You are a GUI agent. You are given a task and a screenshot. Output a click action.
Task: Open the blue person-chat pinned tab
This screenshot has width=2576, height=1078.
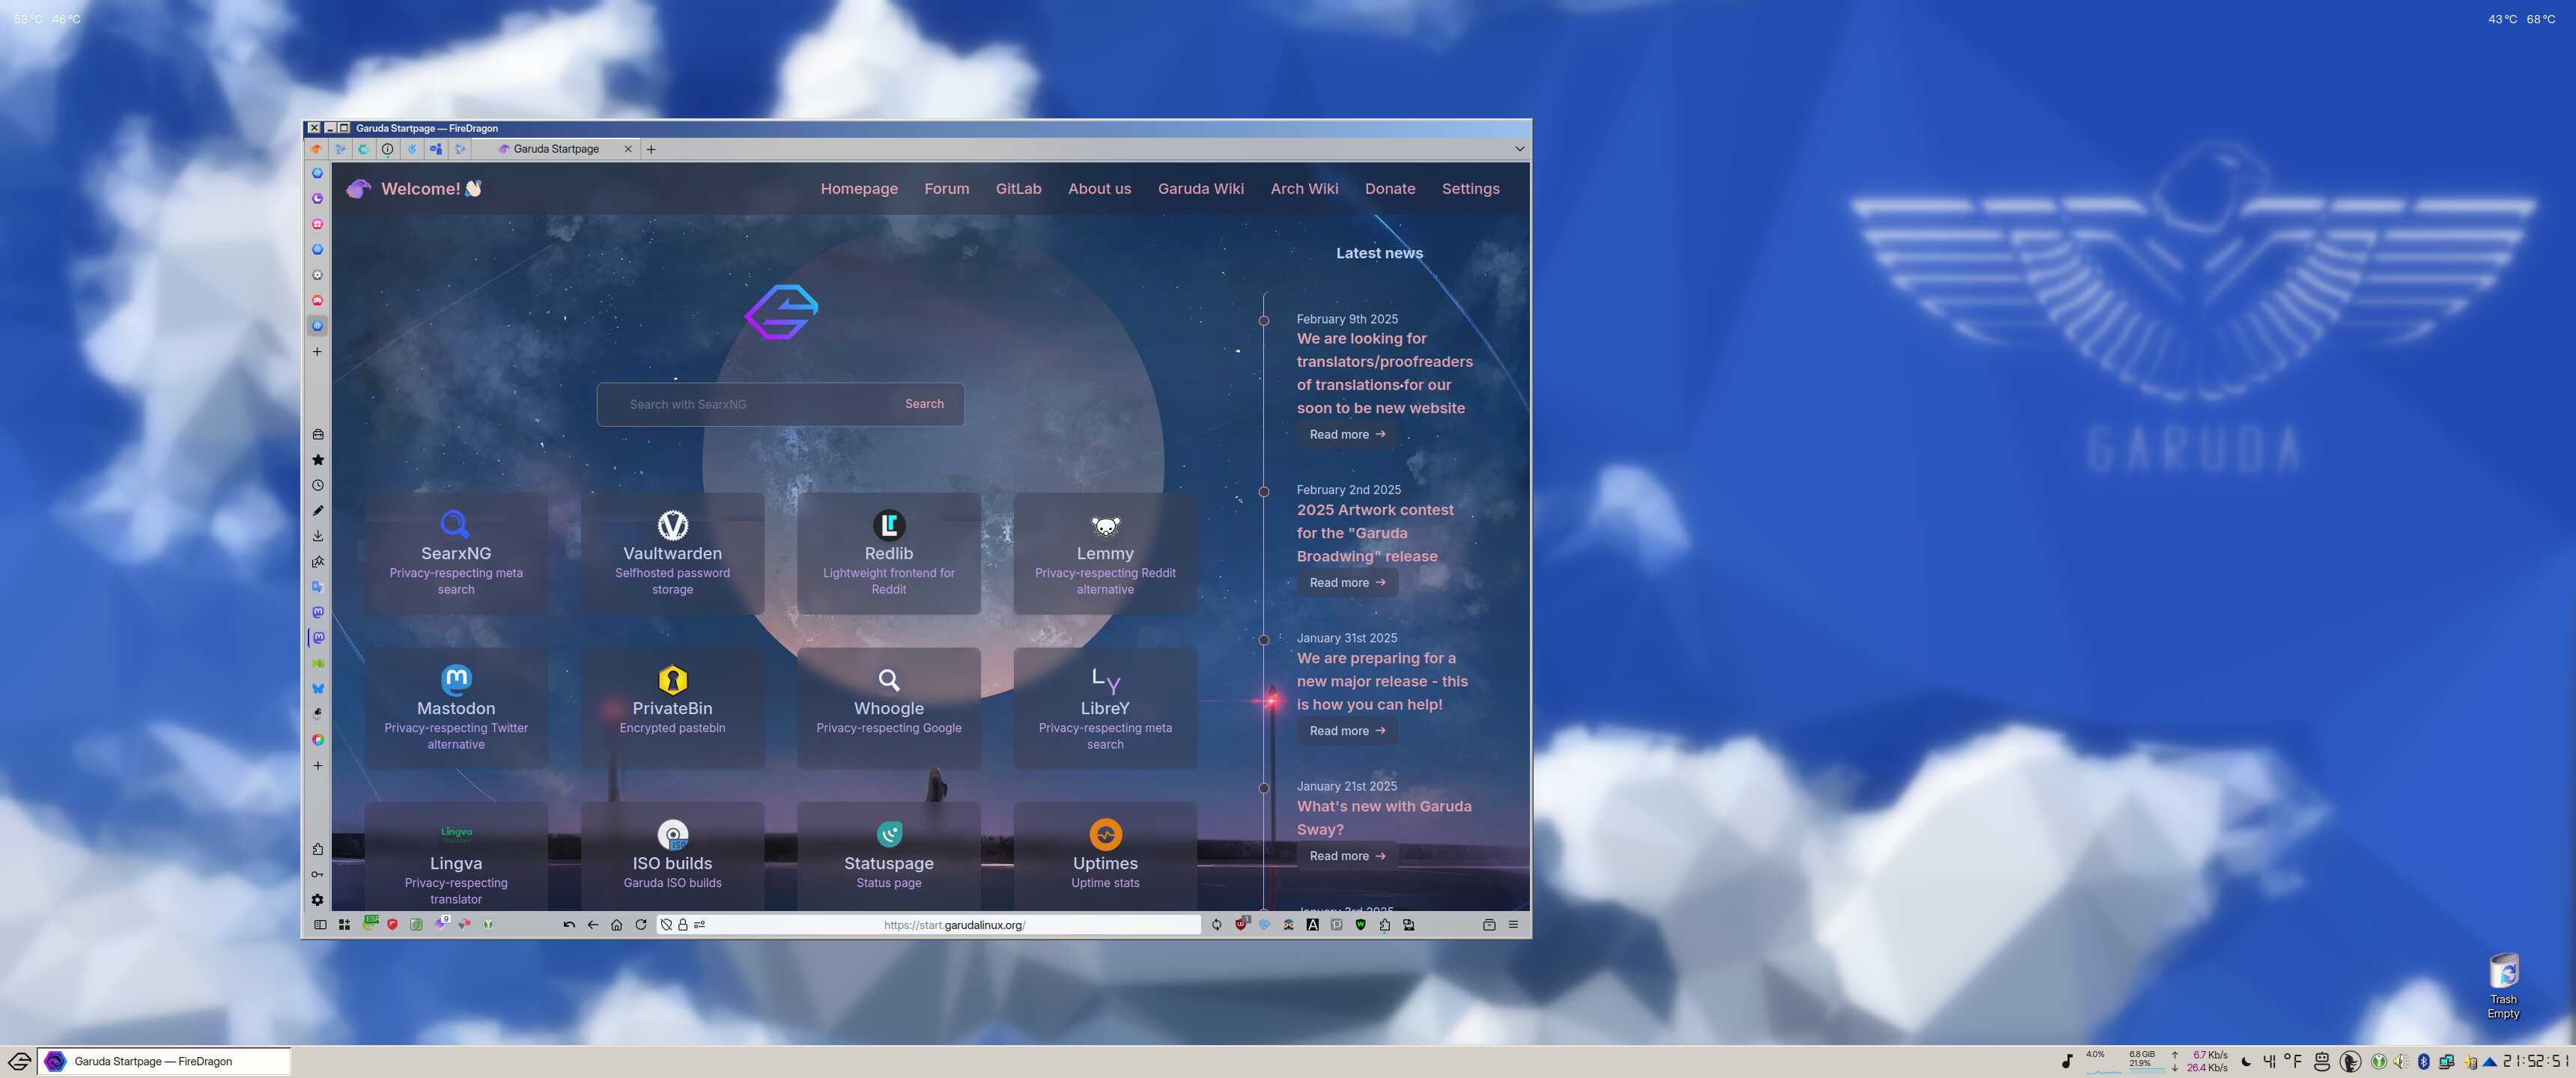click(436, 149)
